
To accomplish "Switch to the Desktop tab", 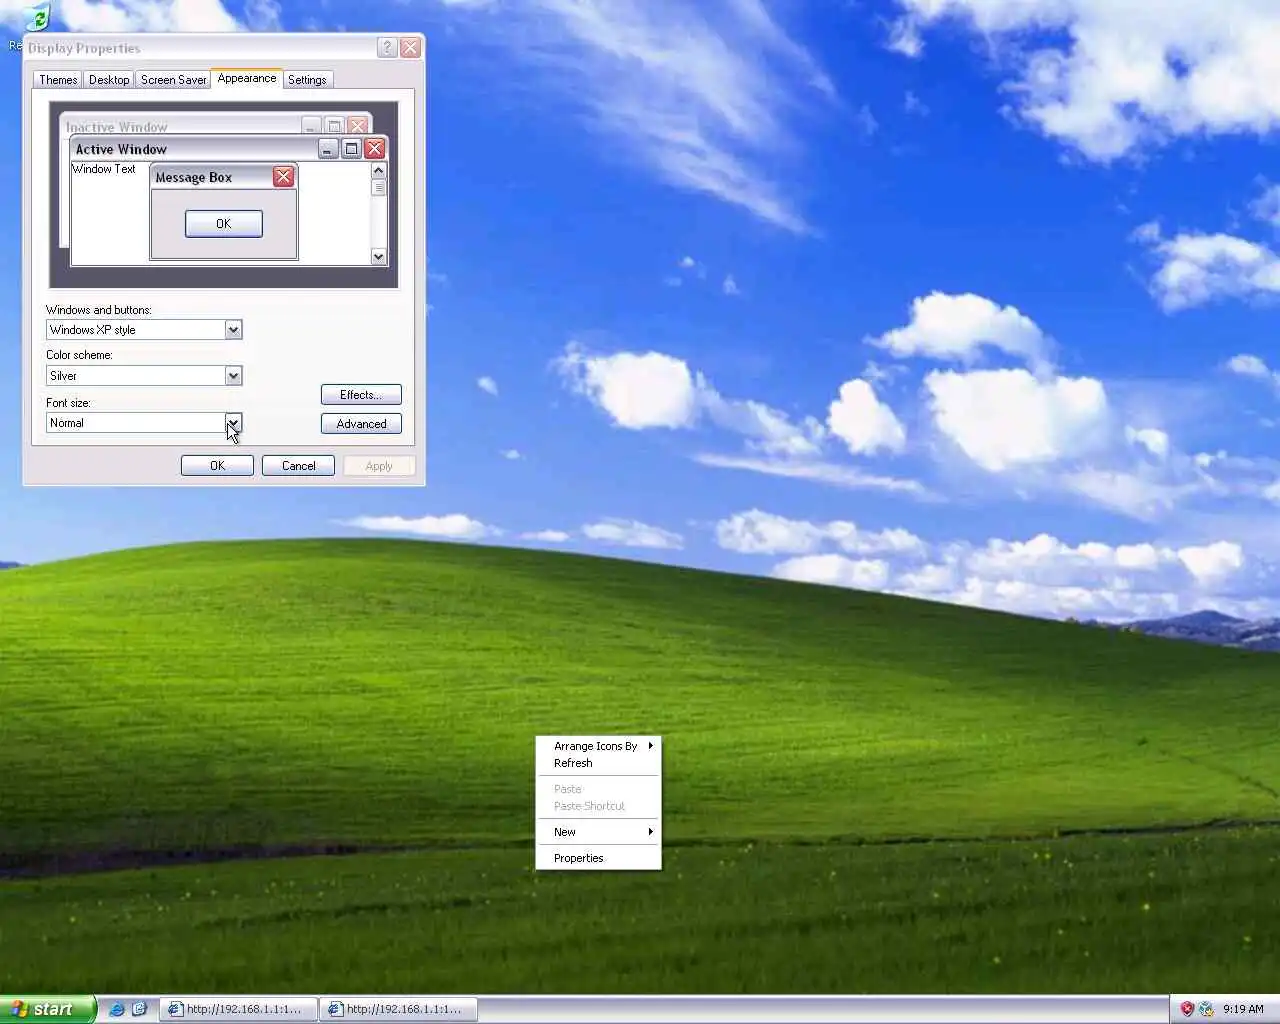I will [x=109, y=80].
